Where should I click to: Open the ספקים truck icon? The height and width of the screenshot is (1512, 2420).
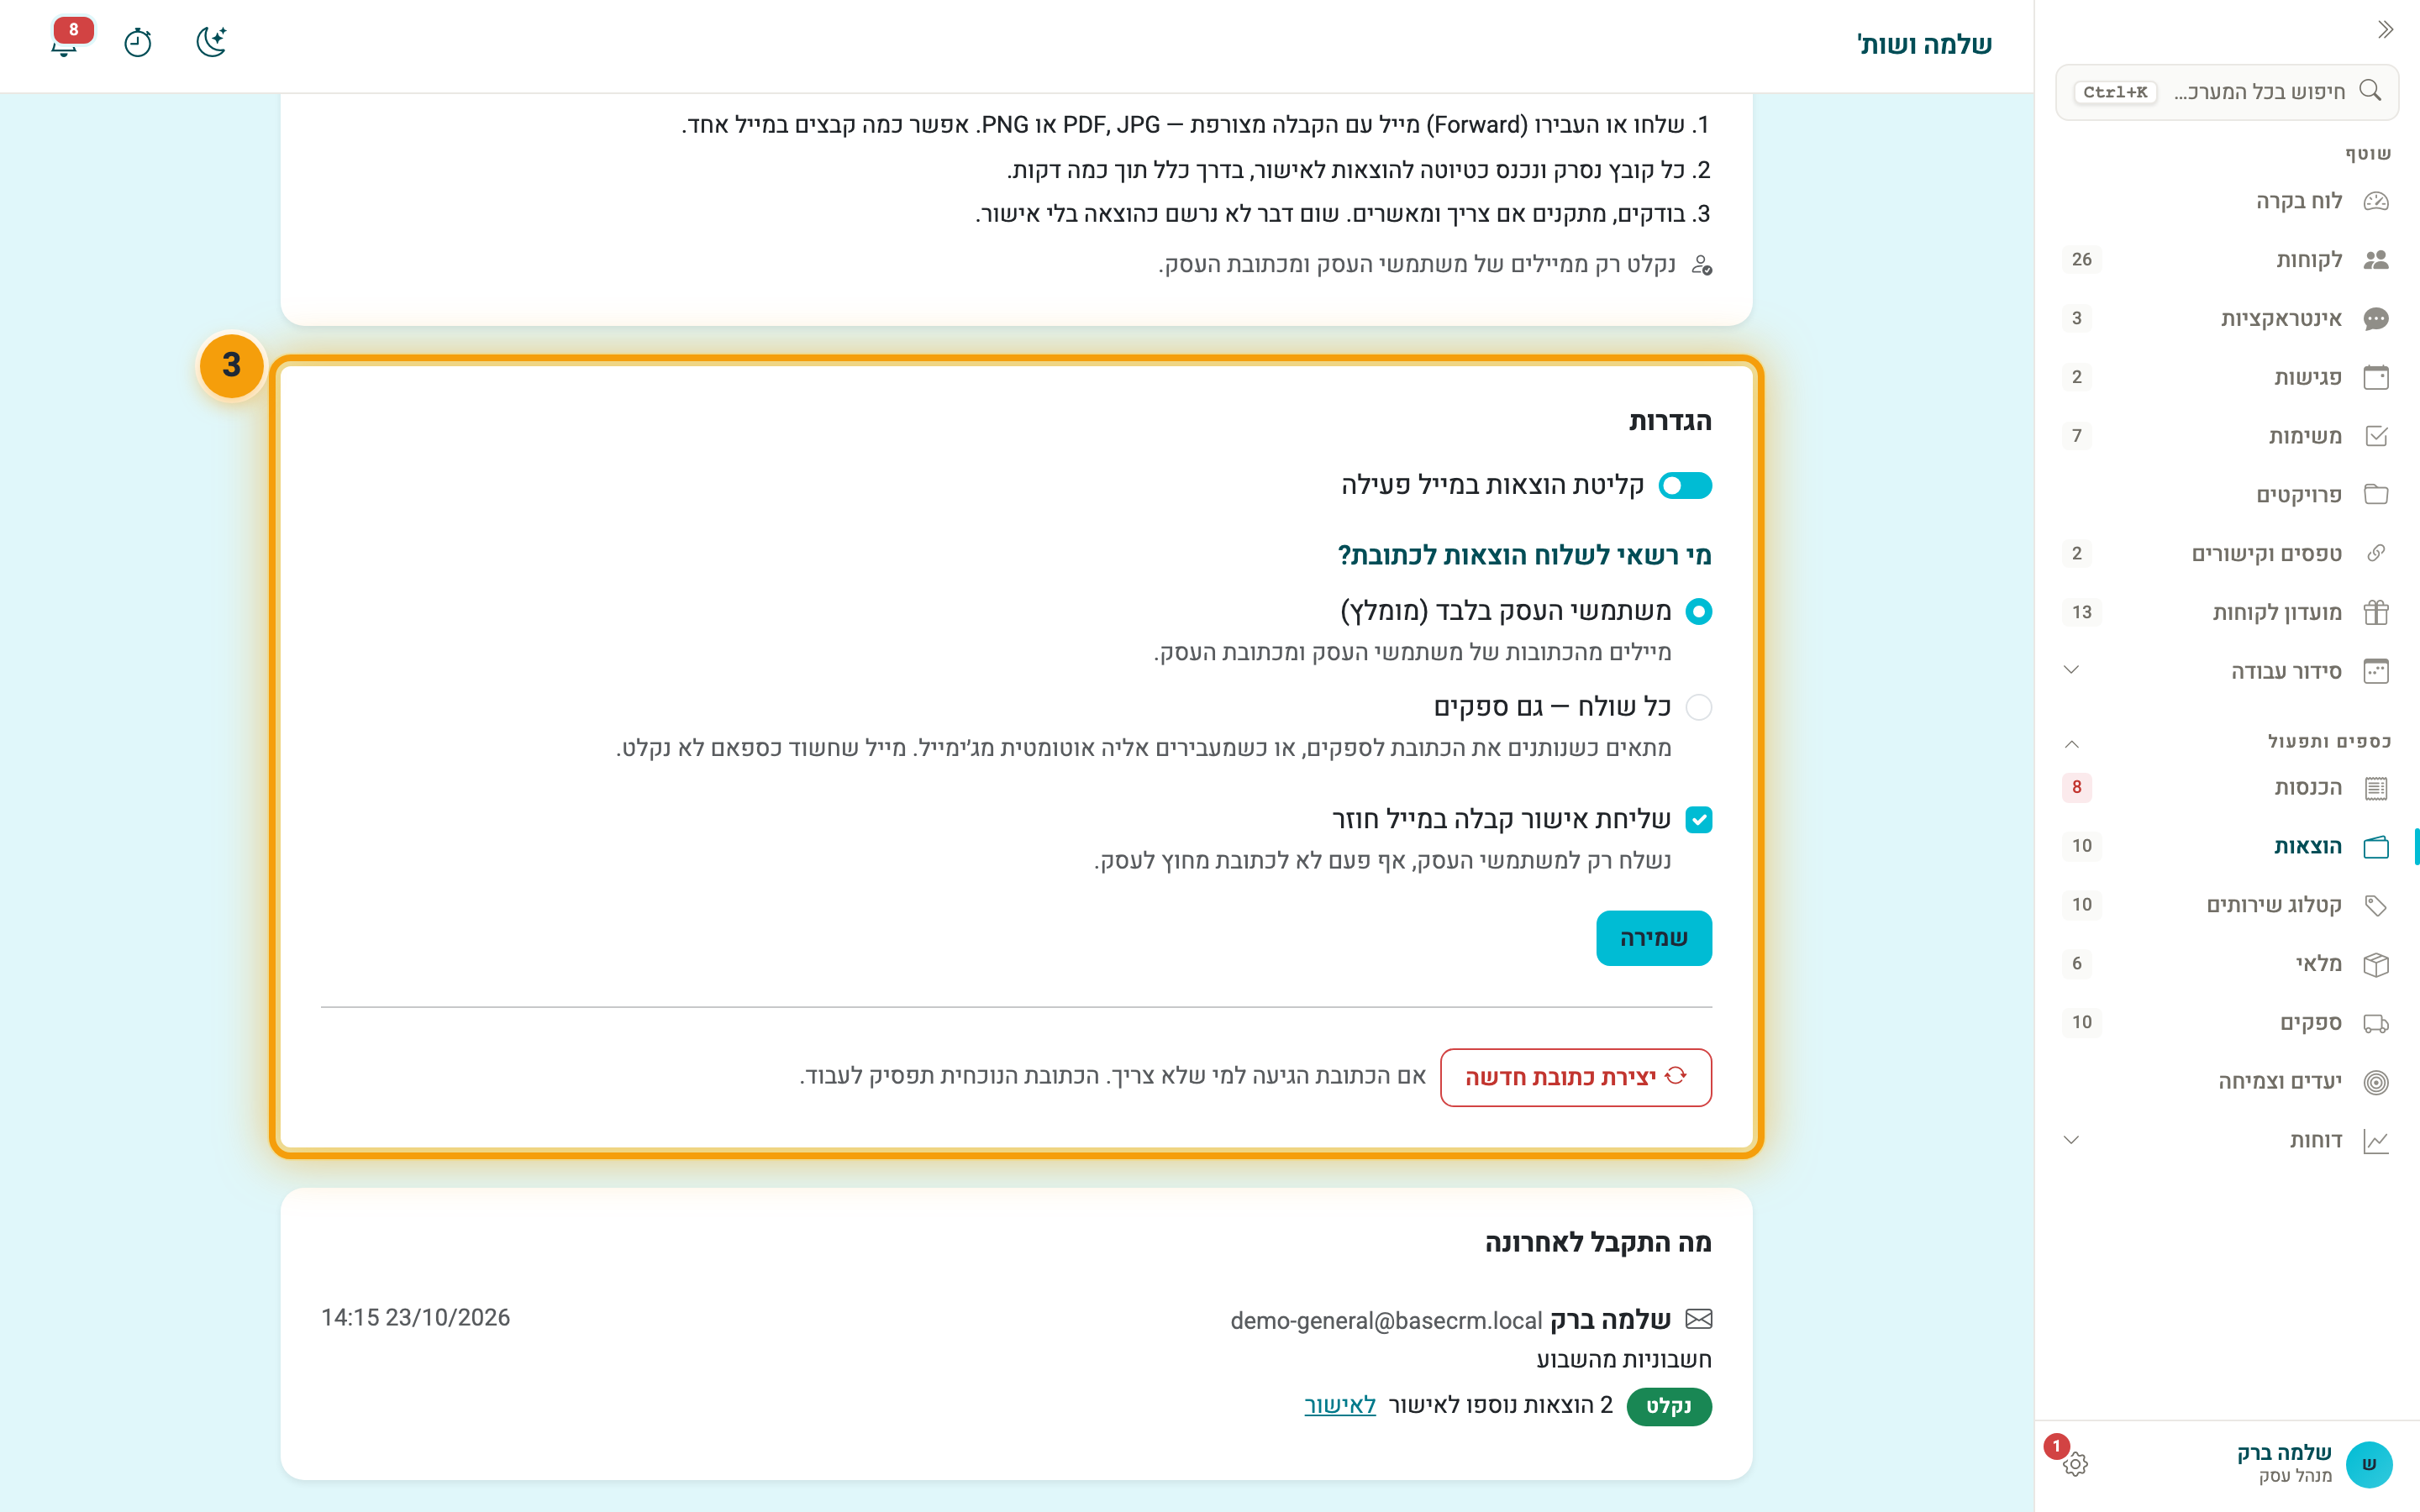pos(2376,1023)
